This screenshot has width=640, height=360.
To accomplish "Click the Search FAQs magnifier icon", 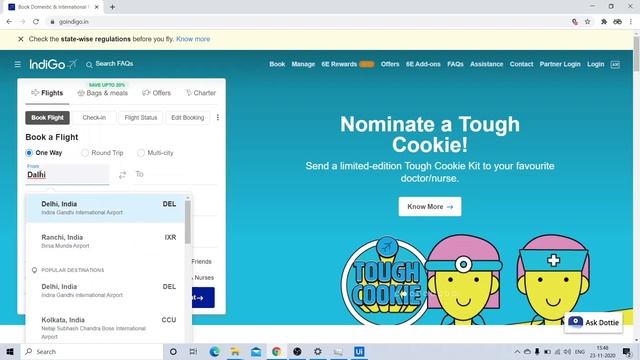I will coord(89,64).
